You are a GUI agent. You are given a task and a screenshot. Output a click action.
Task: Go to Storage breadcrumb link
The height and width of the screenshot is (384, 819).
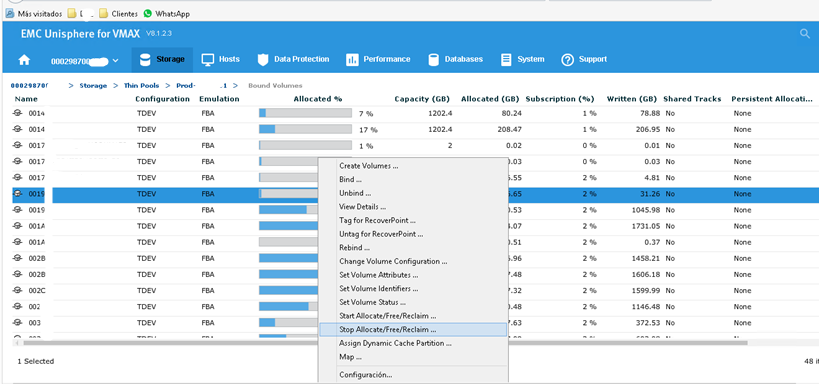93,86
